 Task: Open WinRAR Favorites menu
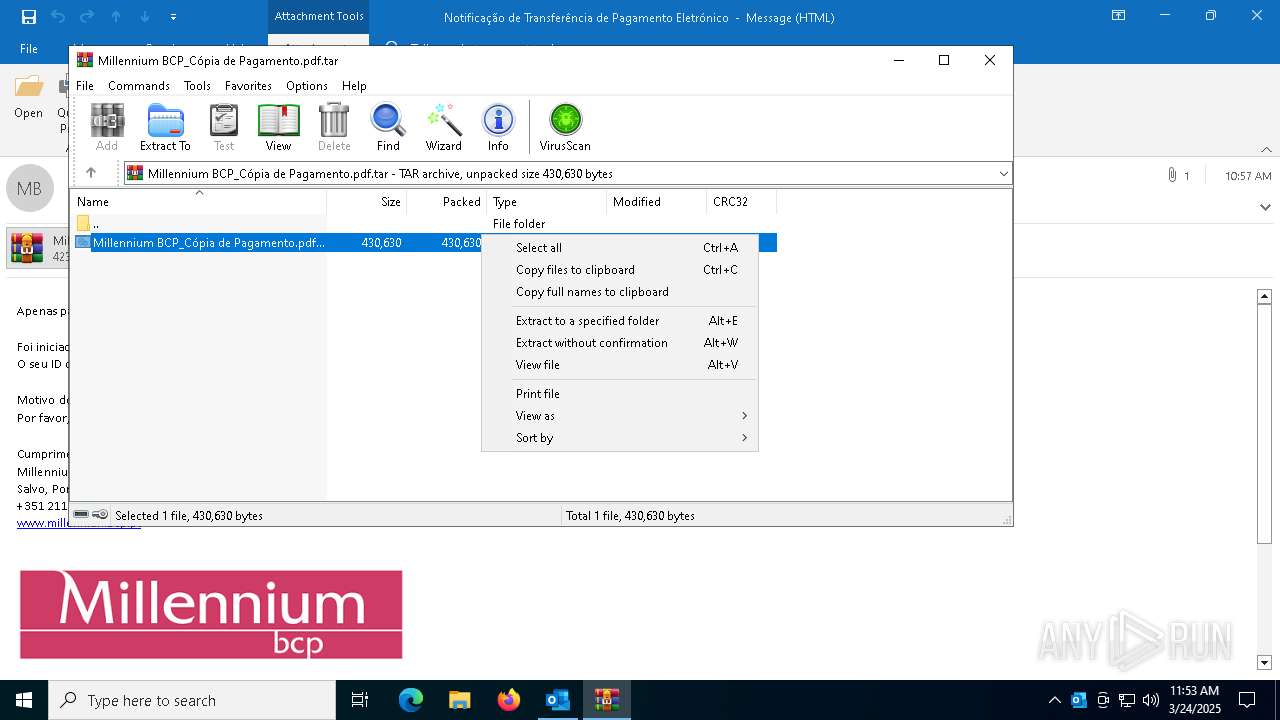[x=248, y=86]
